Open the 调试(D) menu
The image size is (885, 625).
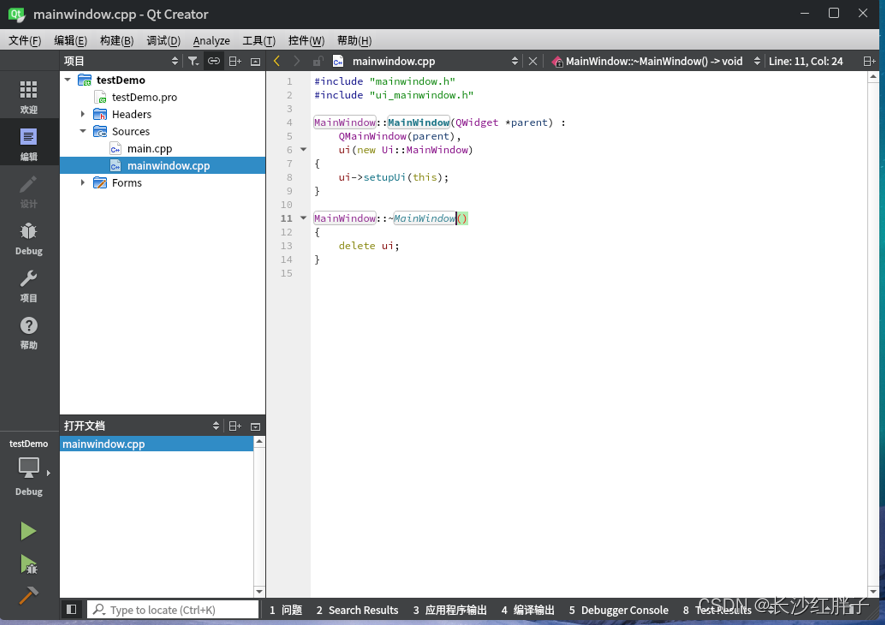click(163, 41)
